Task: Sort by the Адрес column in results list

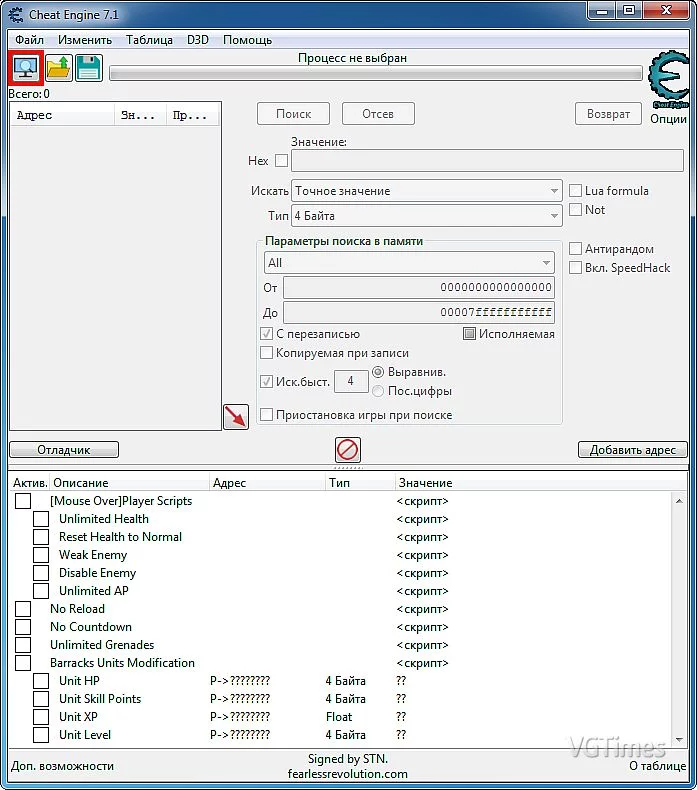Action: click(x=63, y=115)
